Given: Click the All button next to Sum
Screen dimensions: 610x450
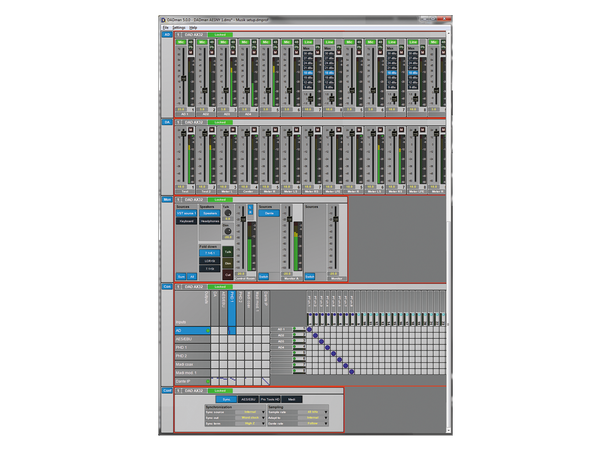Looking at the screenshot, I should tap(192, 277).
